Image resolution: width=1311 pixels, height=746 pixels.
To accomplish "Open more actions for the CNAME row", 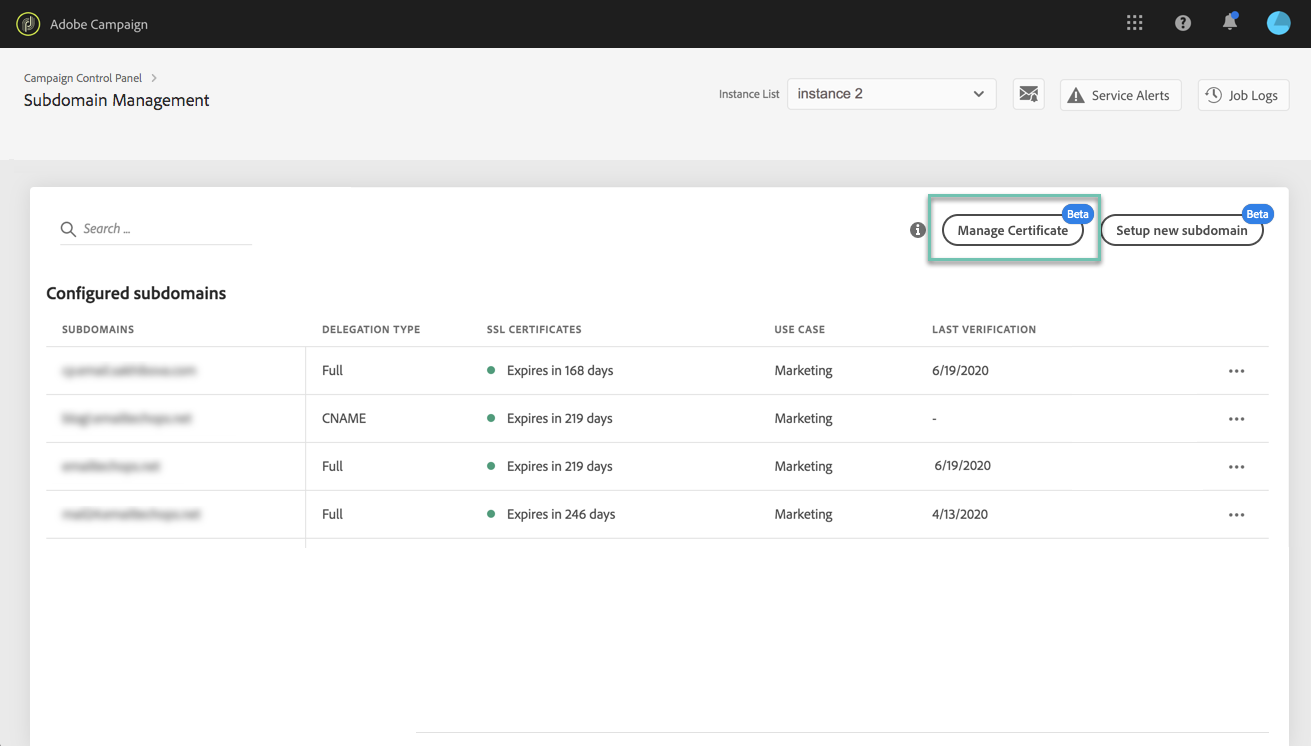I will click(1236, 419).
